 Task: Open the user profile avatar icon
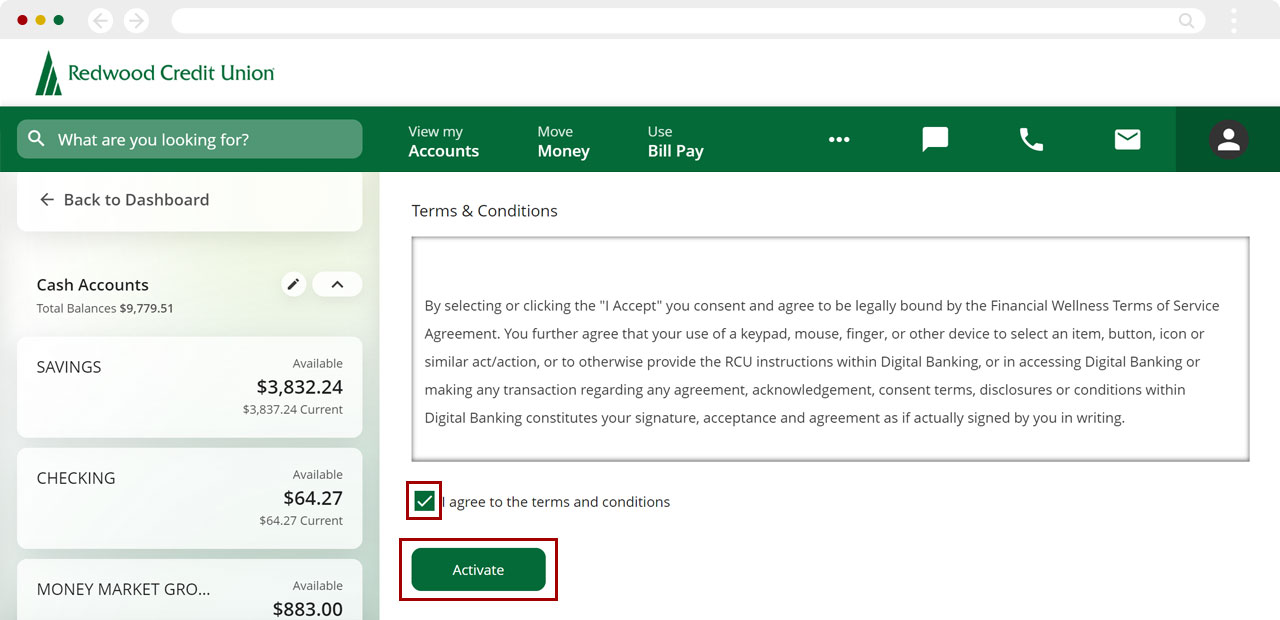pos(1228,140)
